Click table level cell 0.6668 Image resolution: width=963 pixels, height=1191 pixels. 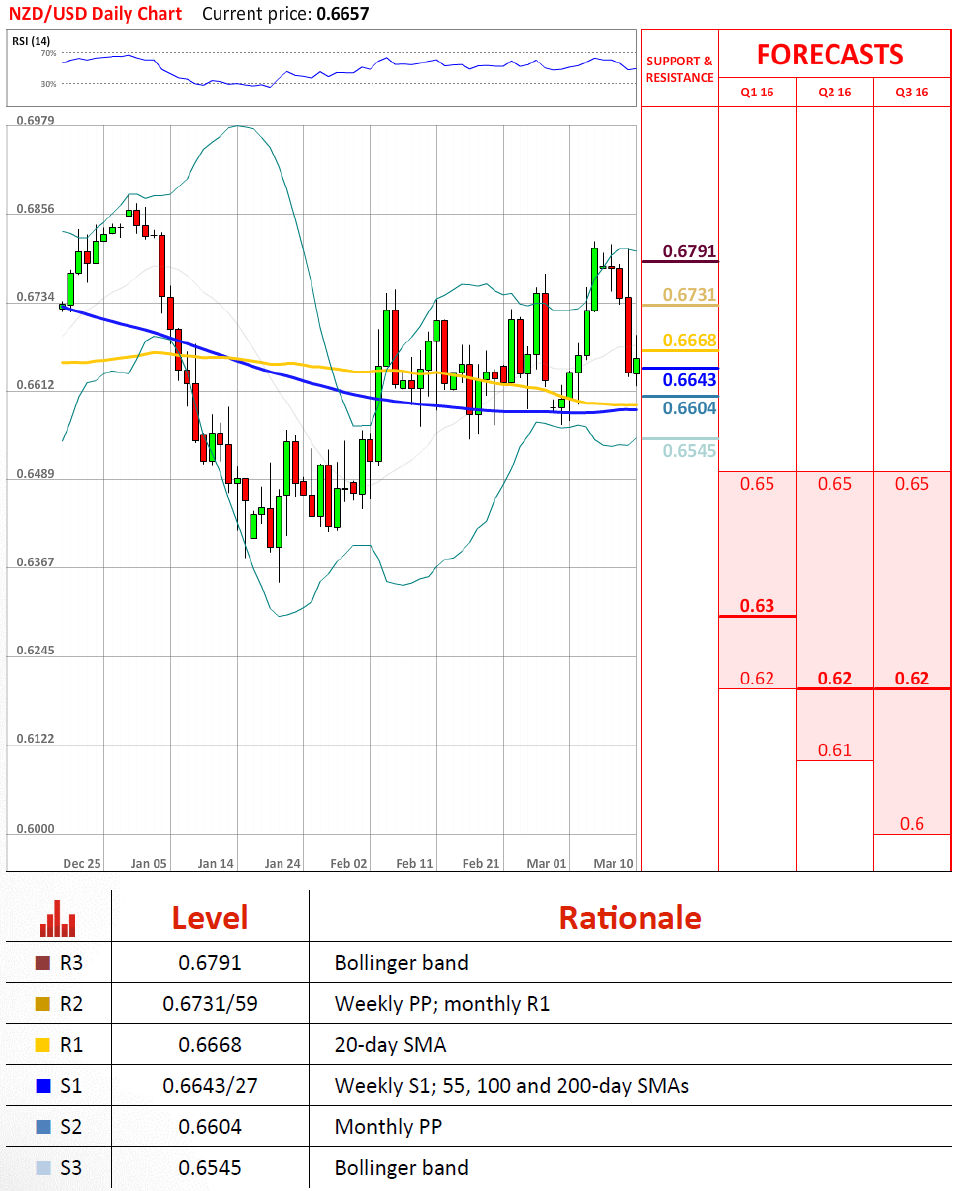[x=210, y=1045]
